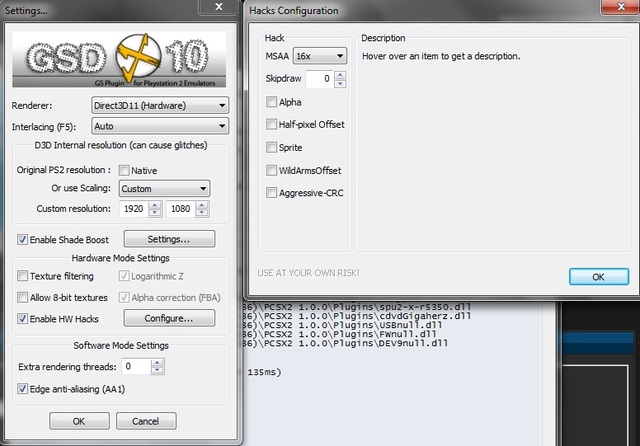Image resolution: width=640 pixels, height=446 pixels.
Task: Cancel the GSdx settings dialog
Action: point(146,421)
